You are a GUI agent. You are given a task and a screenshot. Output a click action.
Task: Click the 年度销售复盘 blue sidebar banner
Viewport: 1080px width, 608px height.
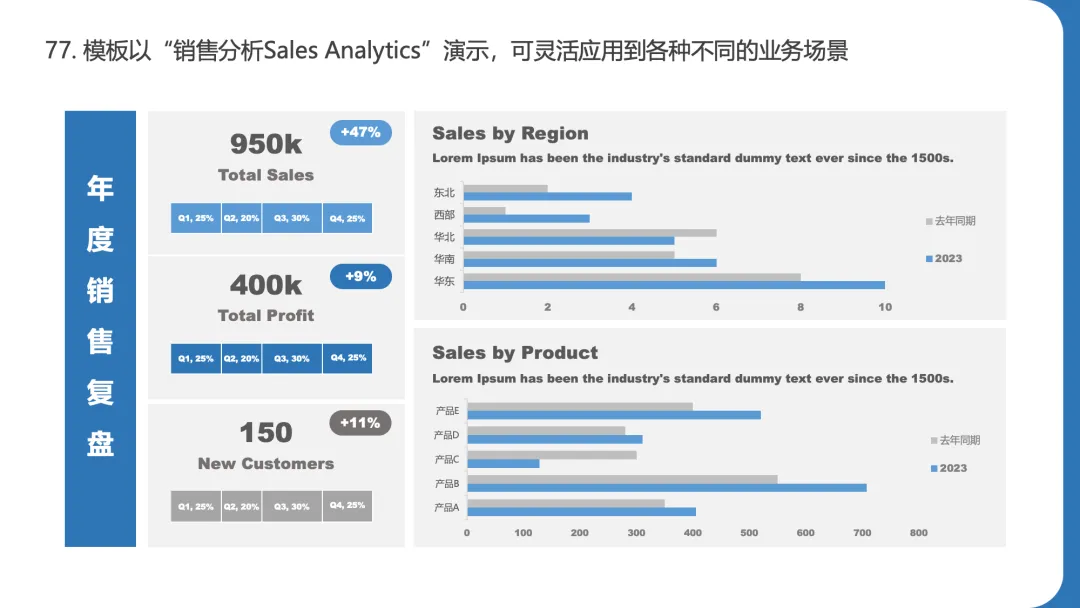101,328
